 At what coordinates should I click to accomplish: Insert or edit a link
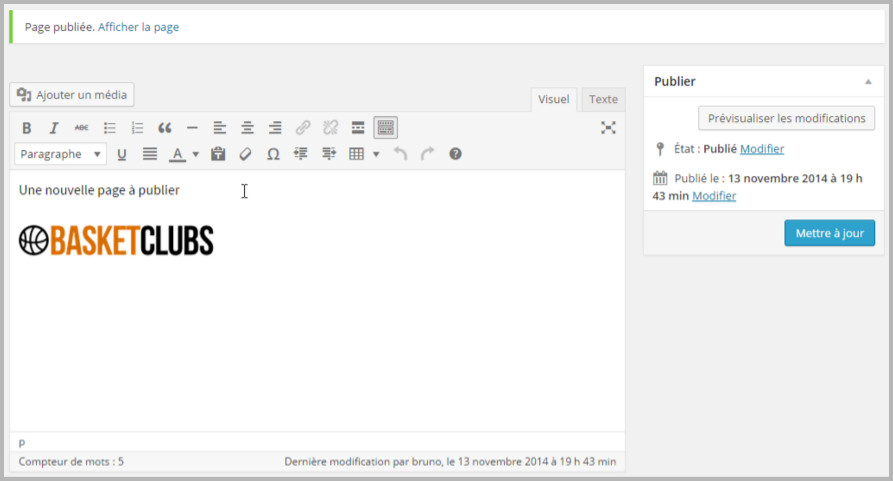click(x=303, y=128)
